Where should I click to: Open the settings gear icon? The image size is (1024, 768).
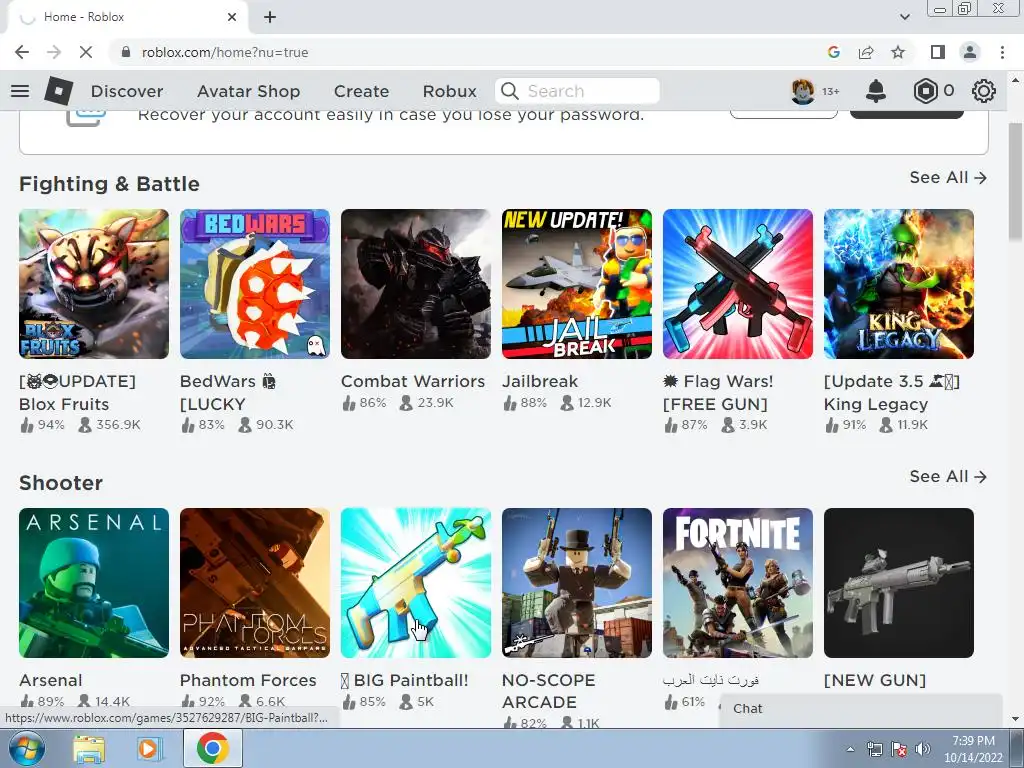coord(983,91)
